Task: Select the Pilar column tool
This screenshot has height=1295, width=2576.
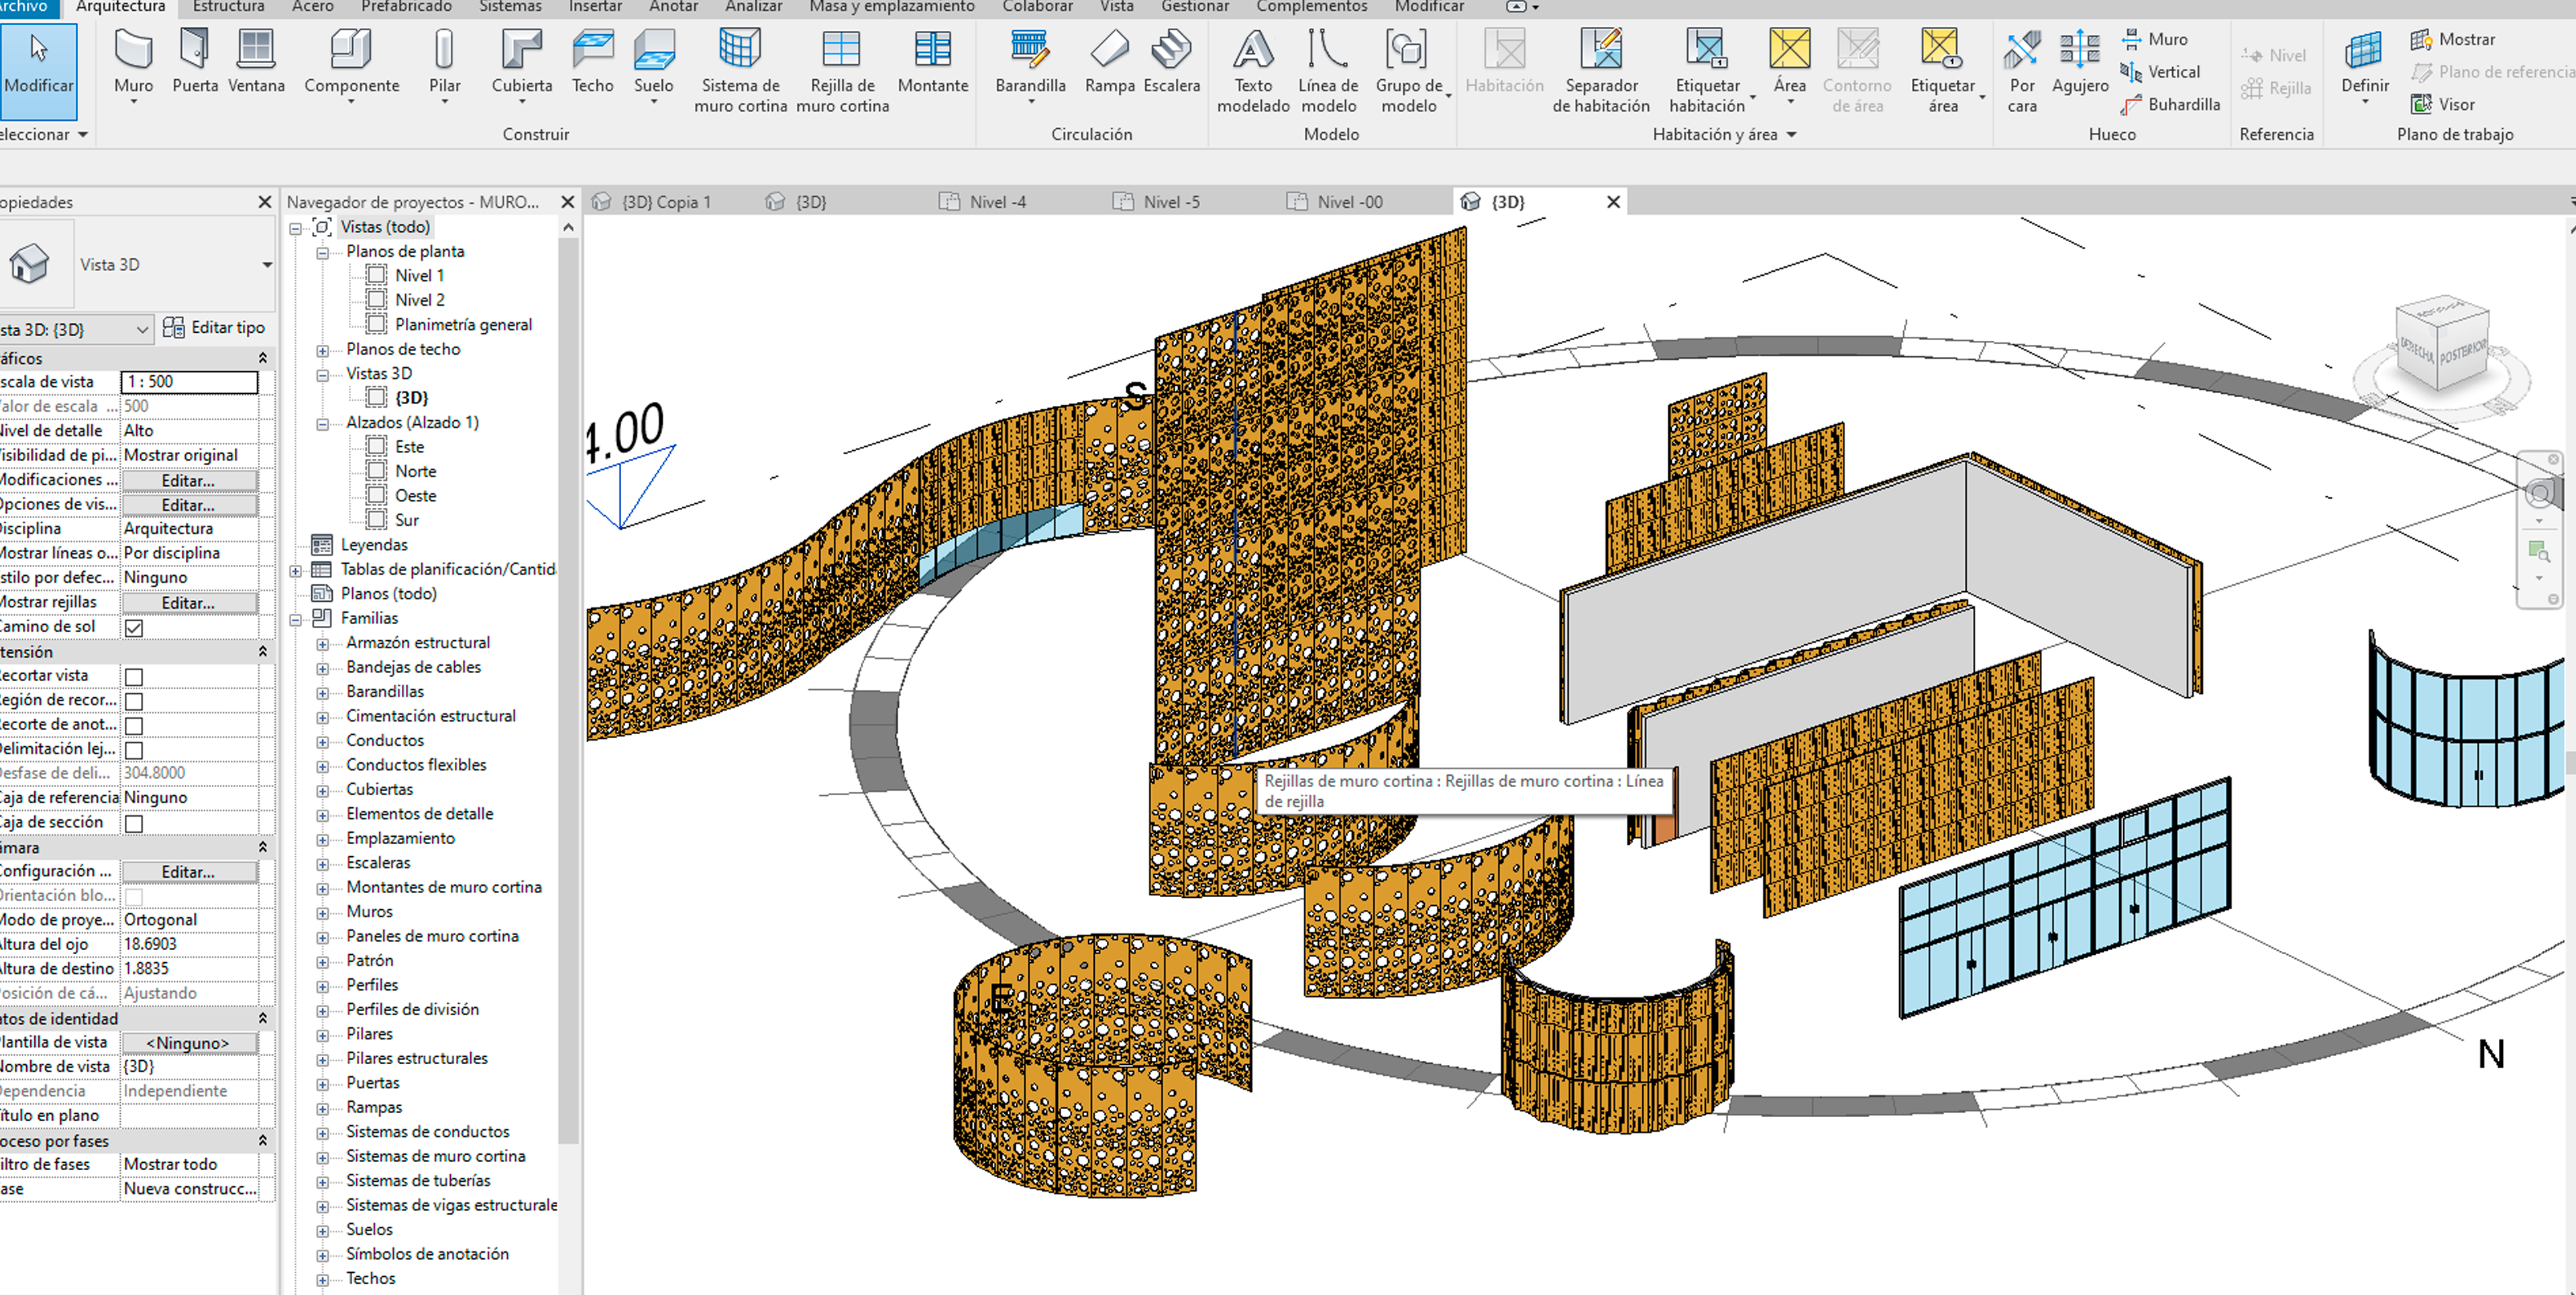Action: point(444,65)
